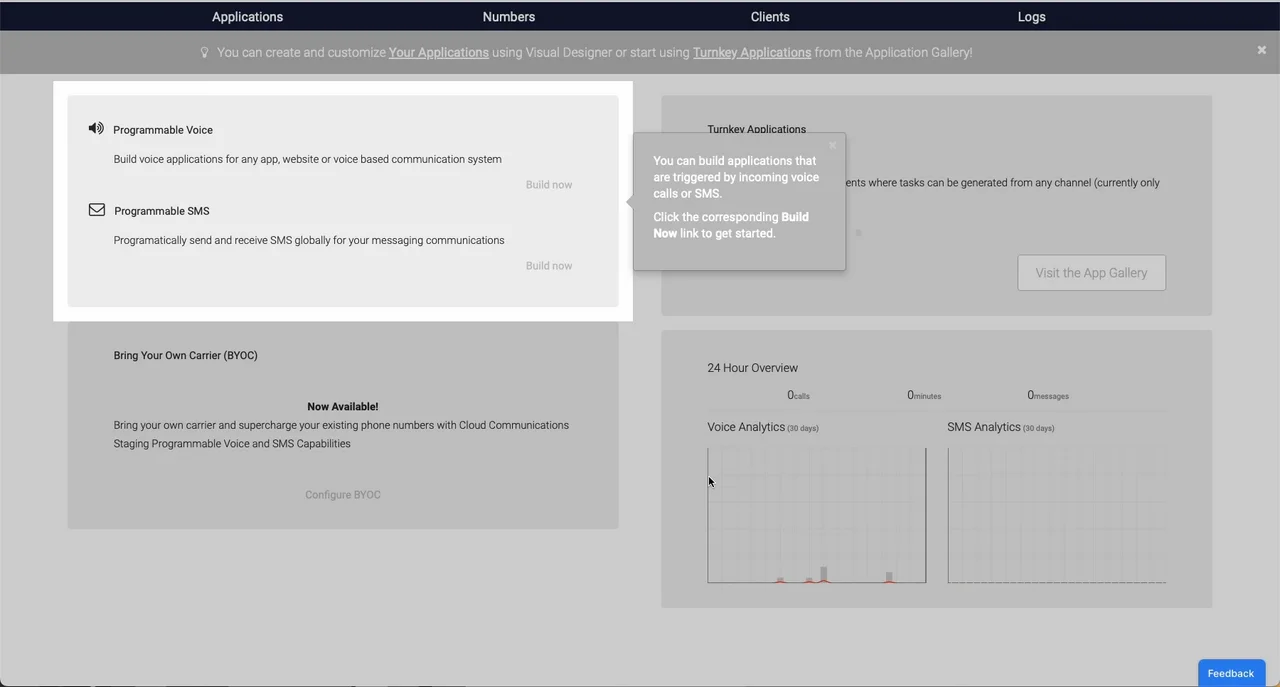
Task: Close the Build Now tooltip popup
Action: coord(832,146)
